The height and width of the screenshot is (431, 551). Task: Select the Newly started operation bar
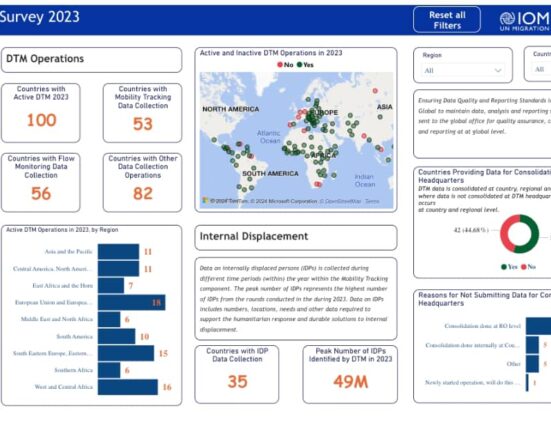pos(527,383)
